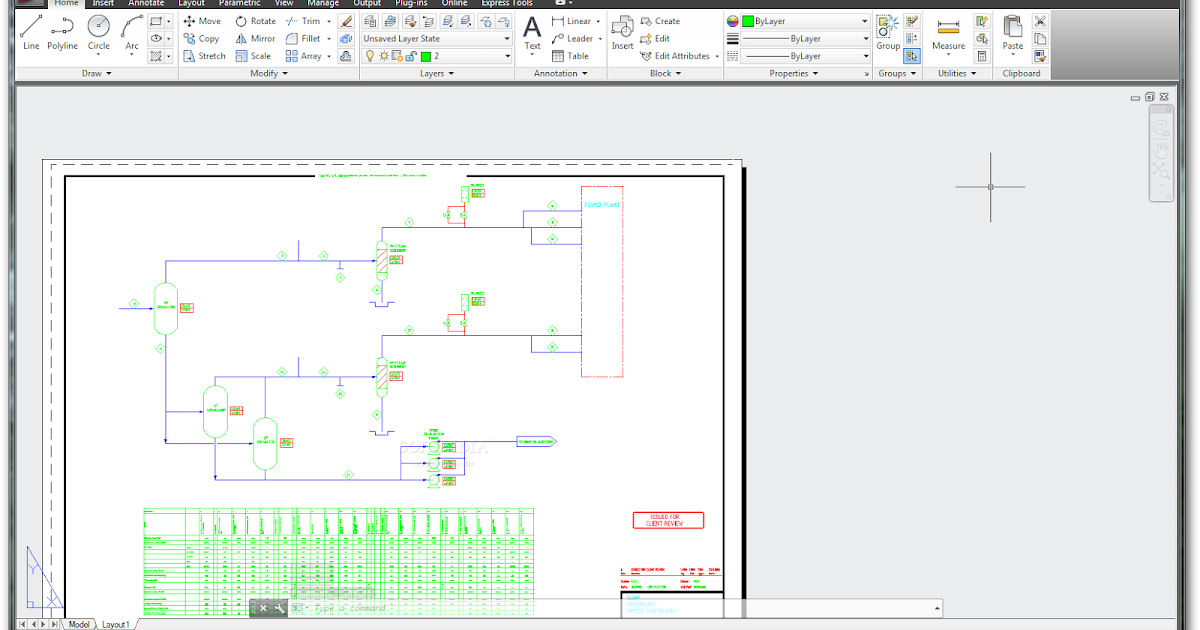Screen dimensions: 1200x630
Task: Click the Cut scissors icon
Action: pyautogui.click(x=1040, y=21)
